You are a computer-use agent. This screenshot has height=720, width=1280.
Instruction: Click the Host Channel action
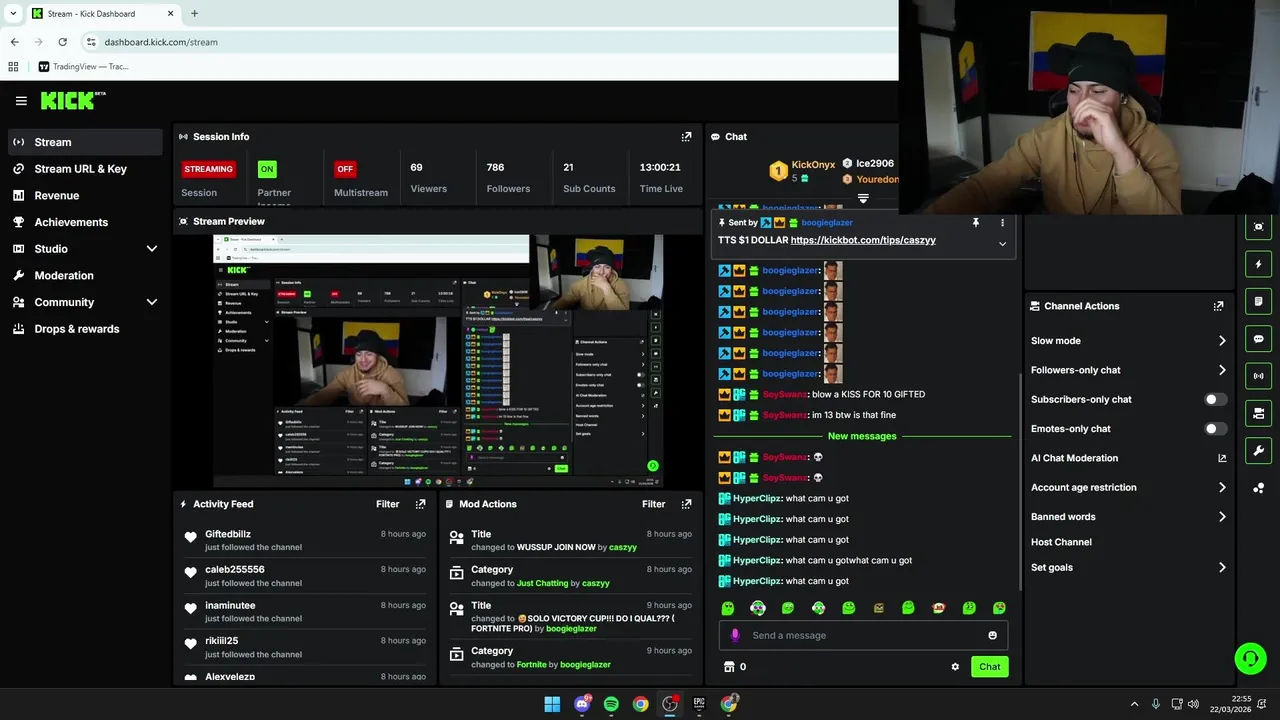1061,542
